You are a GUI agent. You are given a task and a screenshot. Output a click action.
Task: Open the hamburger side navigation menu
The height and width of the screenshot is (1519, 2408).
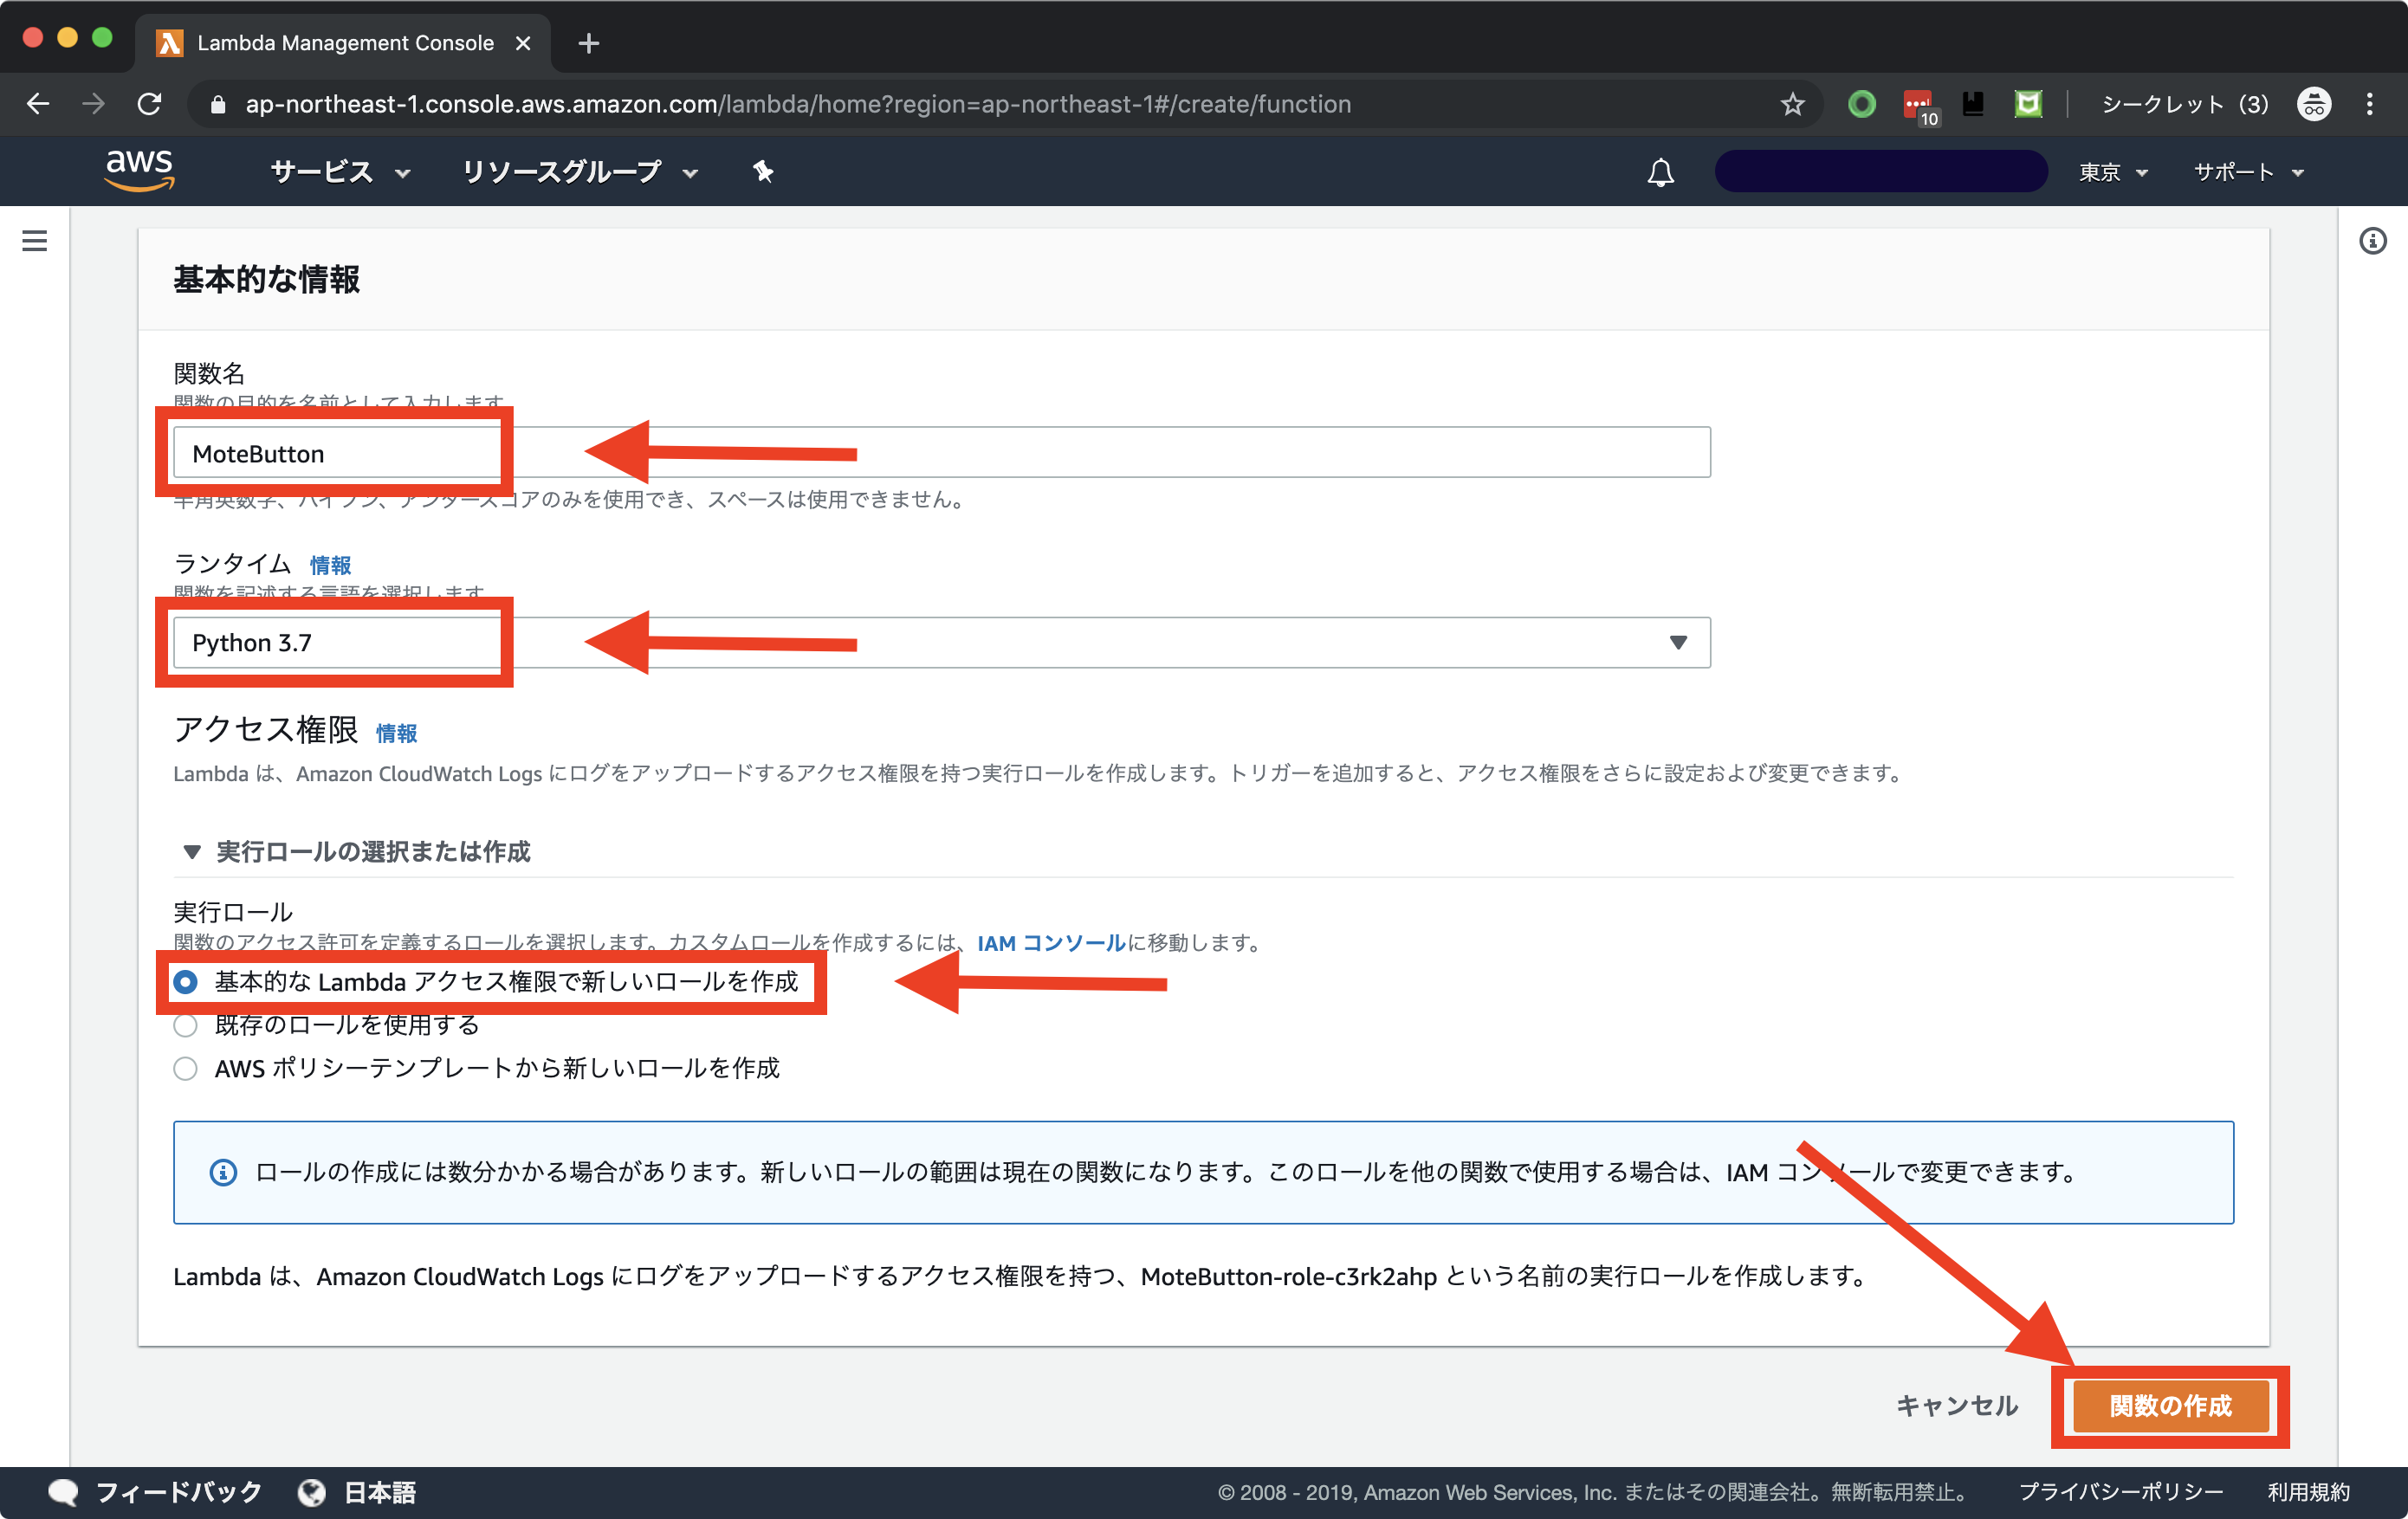click(x=35, y=241)
